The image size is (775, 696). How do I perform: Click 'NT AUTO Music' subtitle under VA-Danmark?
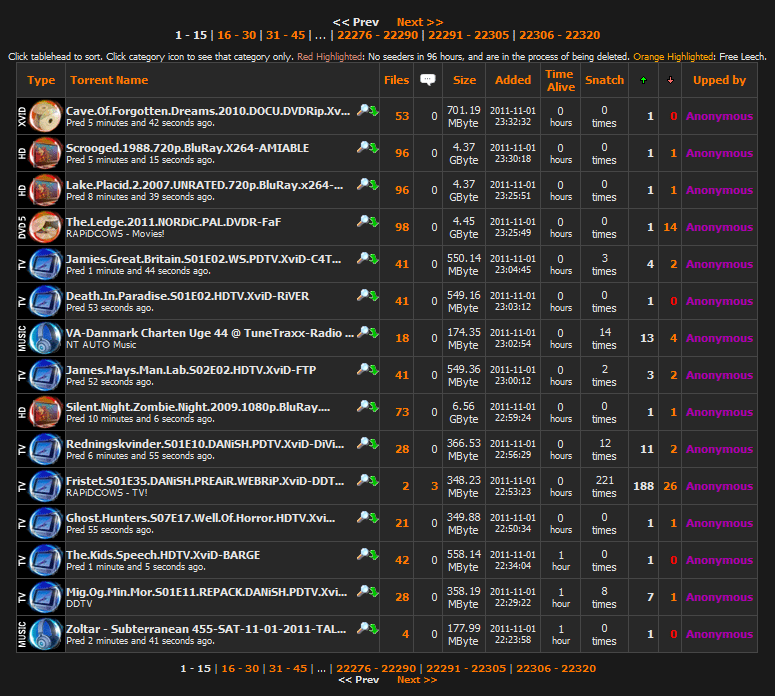(101, 345)
